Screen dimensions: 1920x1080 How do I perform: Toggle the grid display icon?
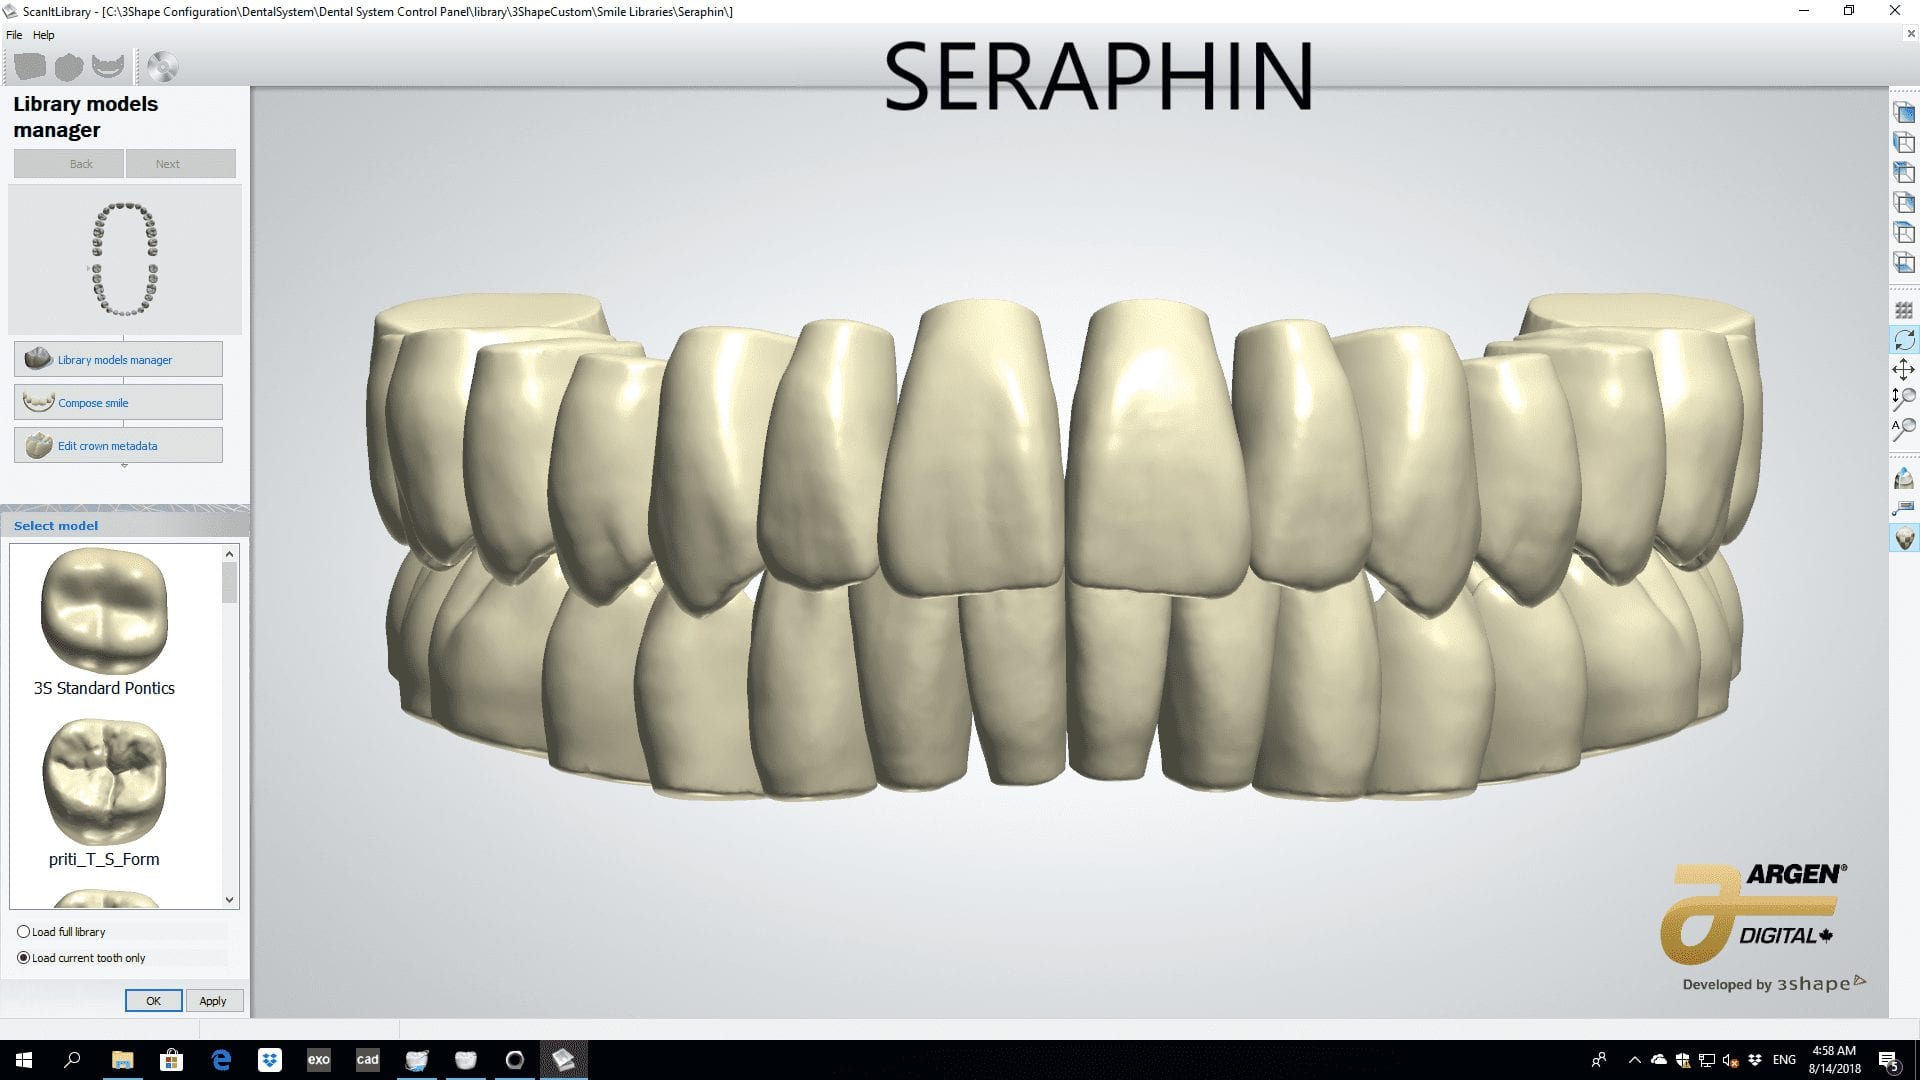point(1904,311)
